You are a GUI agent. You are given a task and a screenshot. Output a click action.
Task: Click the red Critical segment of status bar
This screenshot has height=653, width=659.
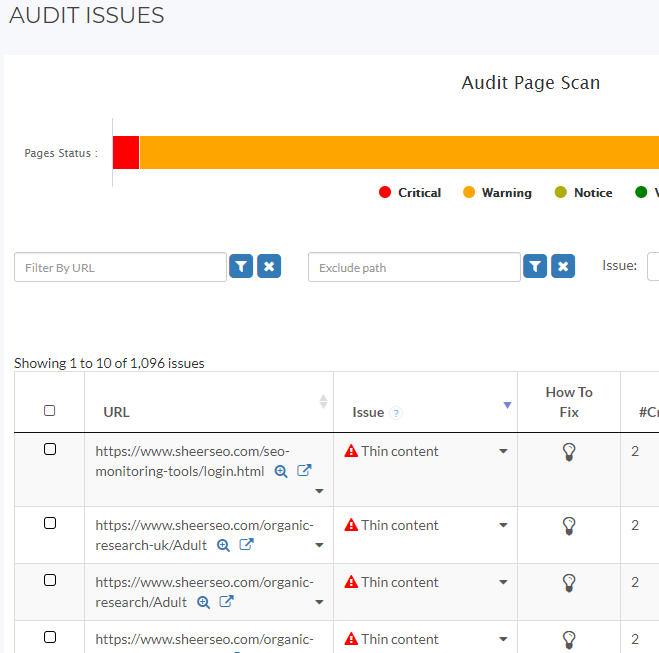[x=126, y=153]
